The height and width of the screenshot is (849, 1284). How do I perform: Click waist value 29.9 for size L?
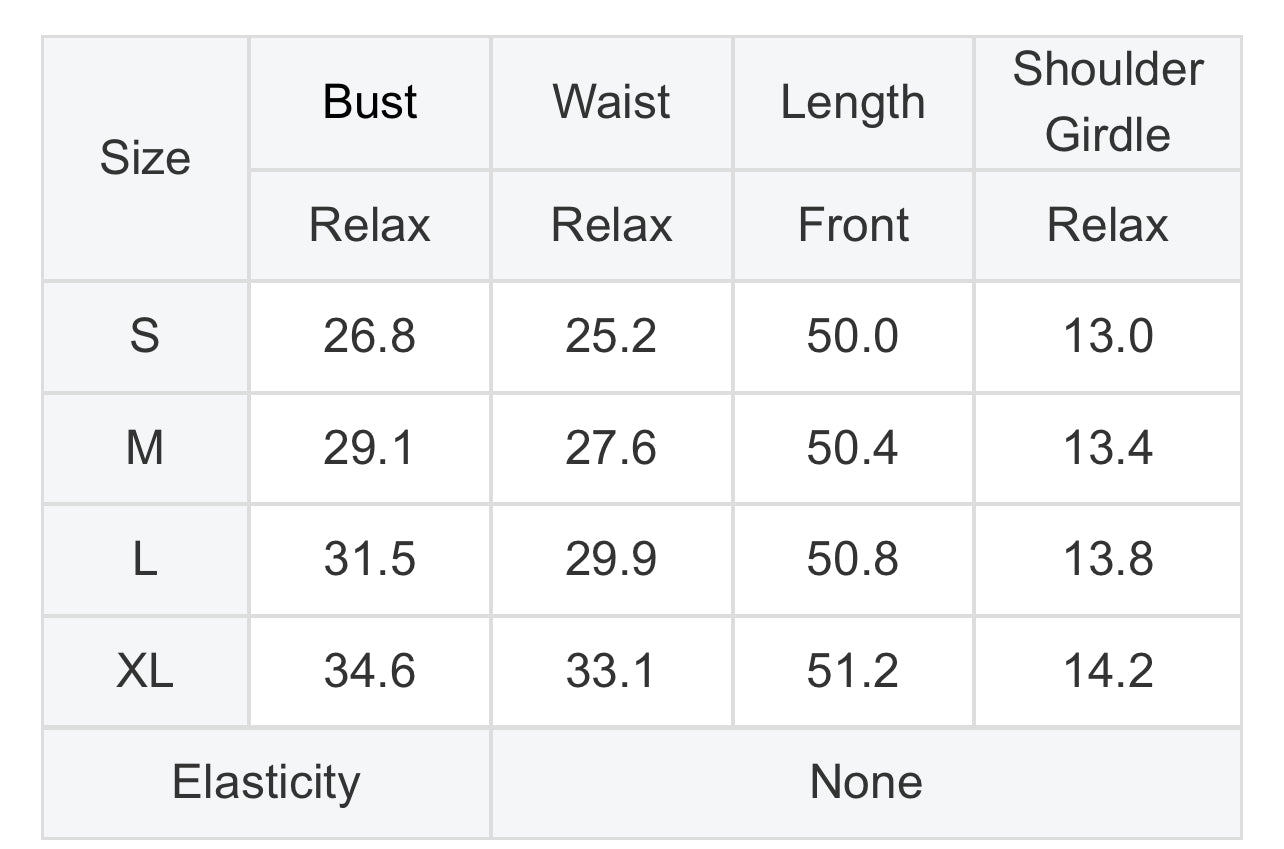(x=611, y=559)
